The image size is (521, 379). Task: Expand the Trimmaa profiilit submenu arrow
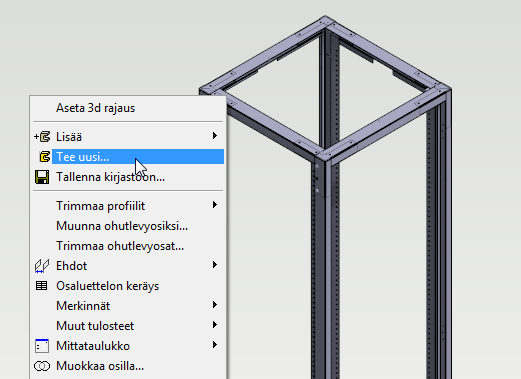coord(215,205)
